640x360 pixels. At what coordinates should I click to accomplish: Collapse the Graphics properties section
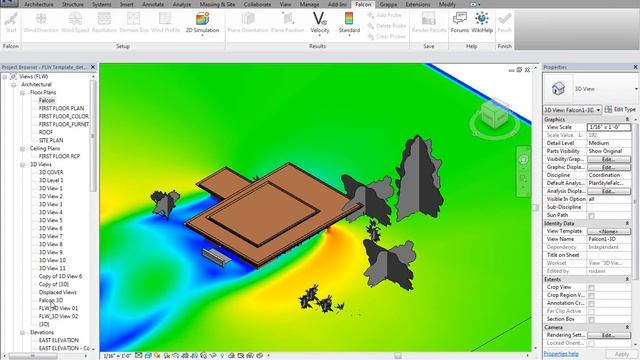627,119
